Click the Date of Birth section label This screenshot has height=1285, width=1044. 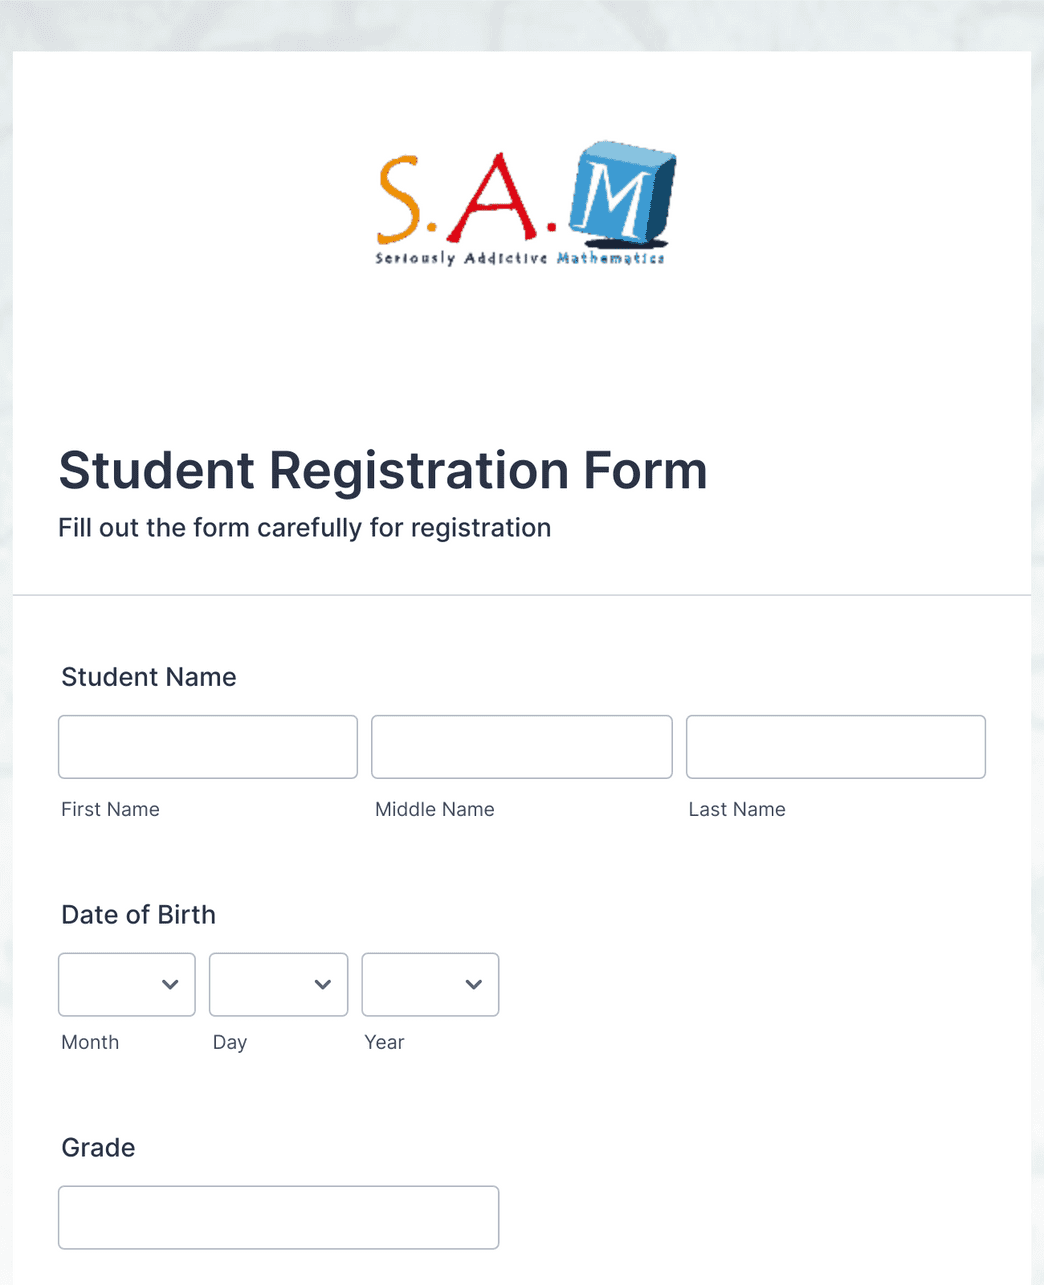coord(138,914)
